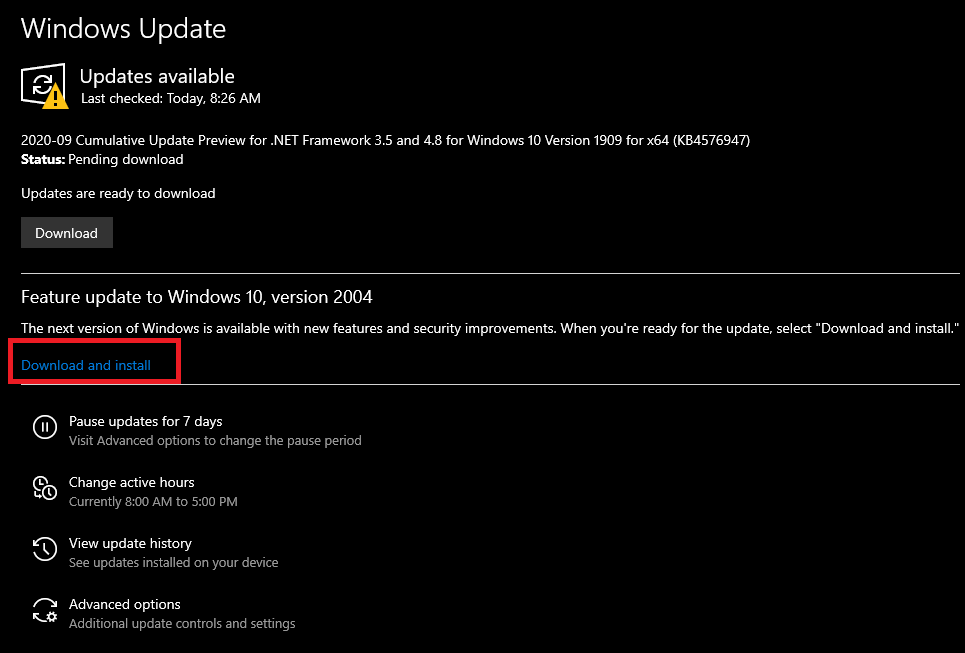Open the Pause updates for 7 days option
965x653 pixels.
point(145,421)
